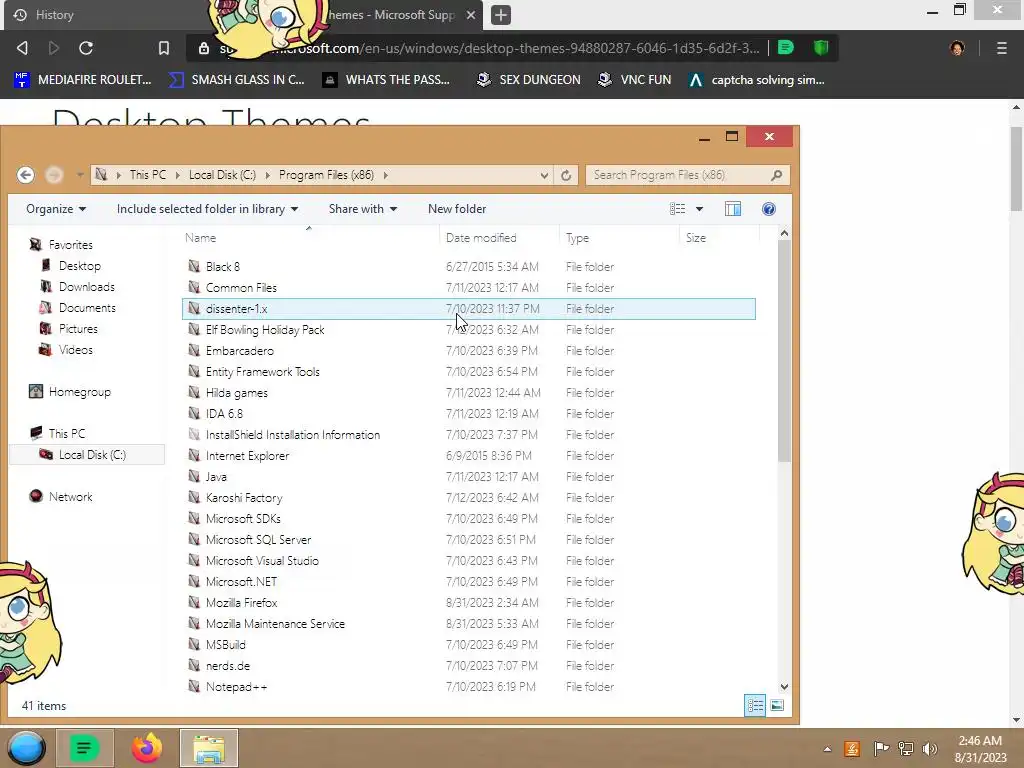Open Explorer Help
The image size is (1024, 768).
coord(769,209)
